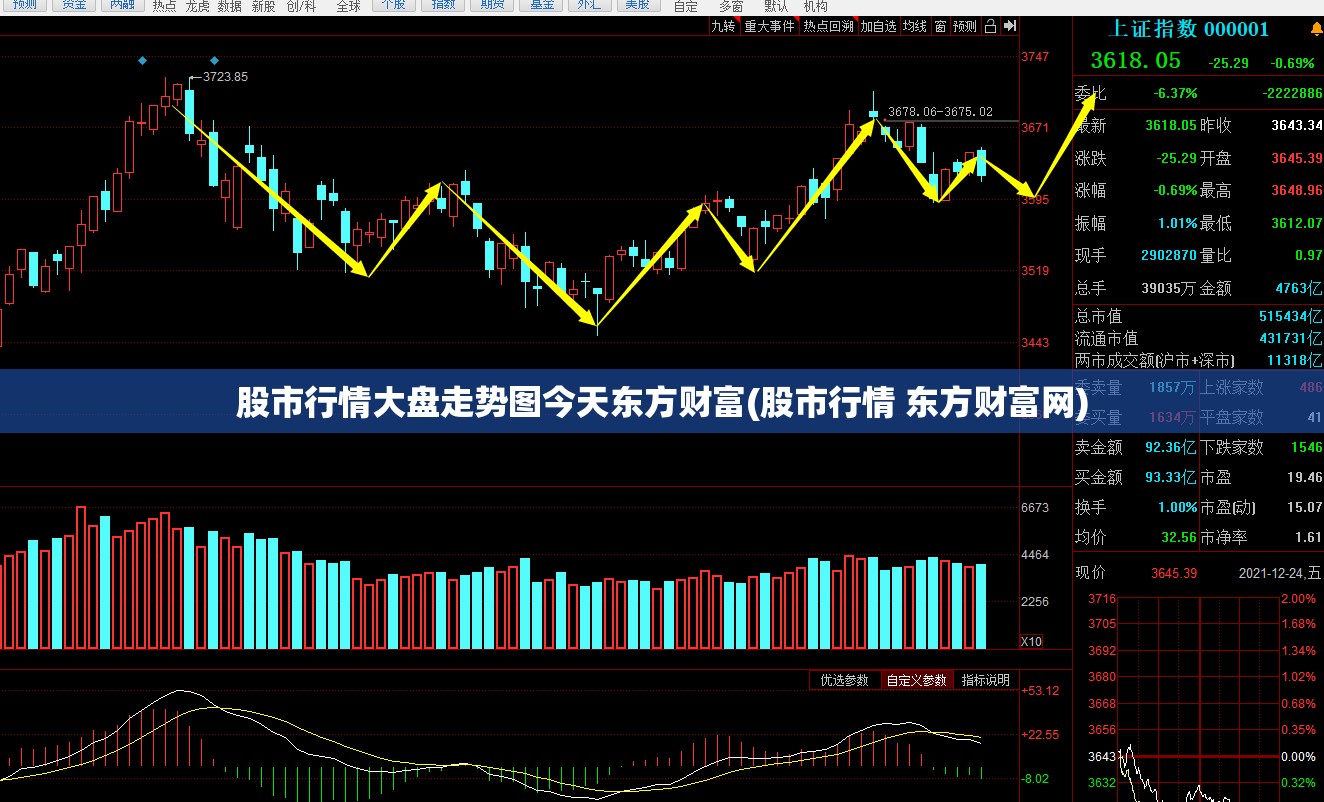Switch to the 个股 tab

393,5
